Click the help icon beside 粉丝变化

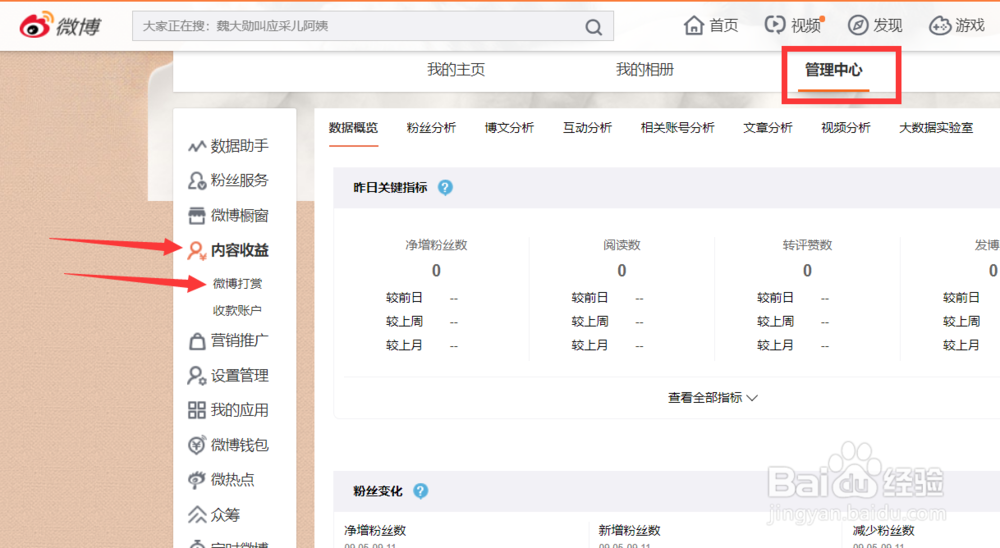[x=420, y=491]
